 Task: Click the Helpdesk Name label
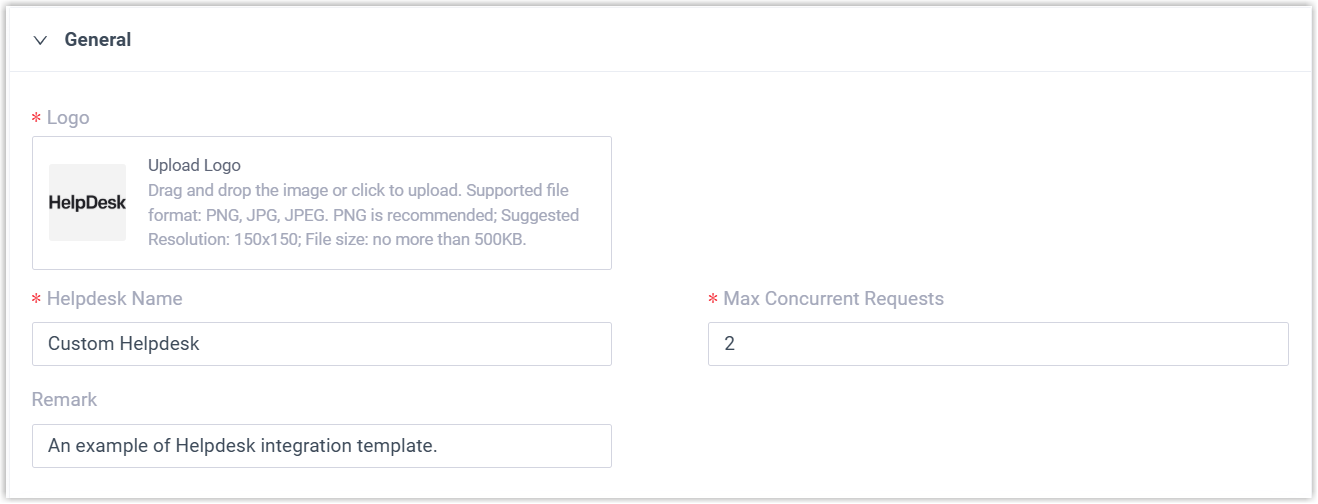click(114, 299)
